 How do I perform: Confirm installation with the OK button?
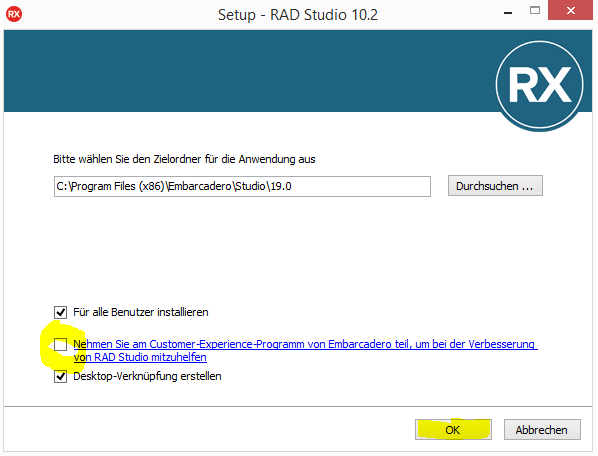[x=453, y=430]
